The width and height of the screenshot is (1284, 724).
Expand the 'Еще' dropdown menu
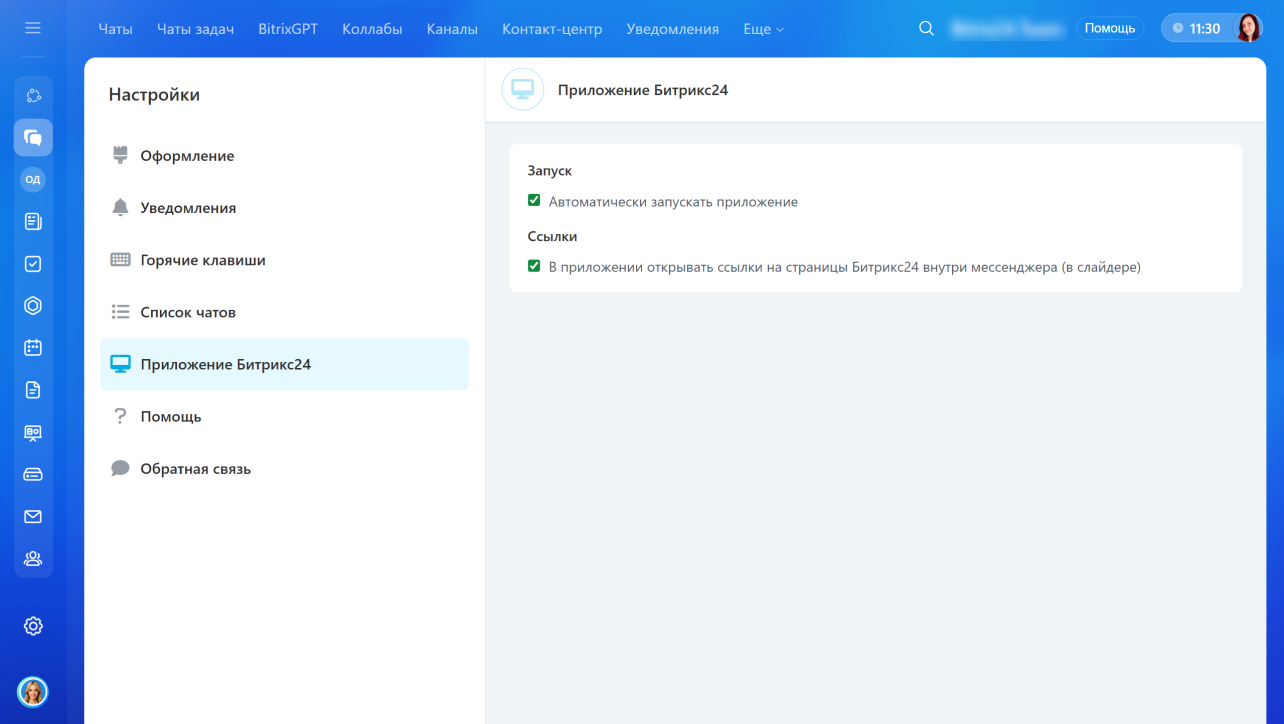(x=763, y=29)
